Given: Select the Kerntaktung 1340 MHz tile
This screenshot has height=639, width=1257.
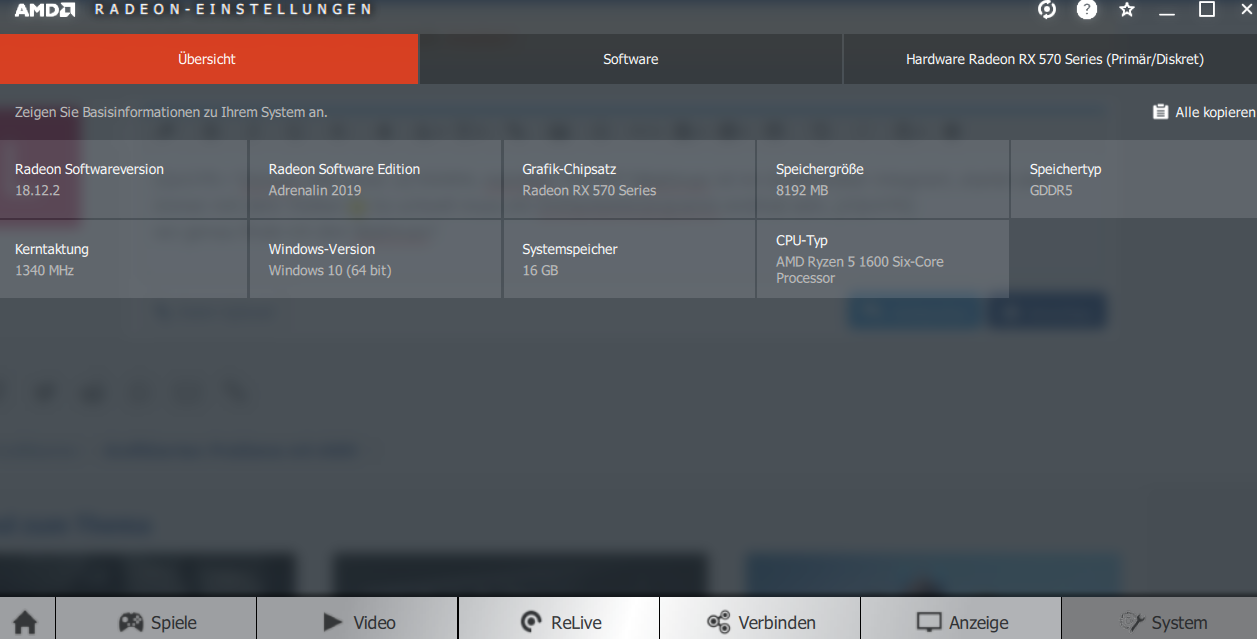Looking at the screenshot, I should click(123, 259).
